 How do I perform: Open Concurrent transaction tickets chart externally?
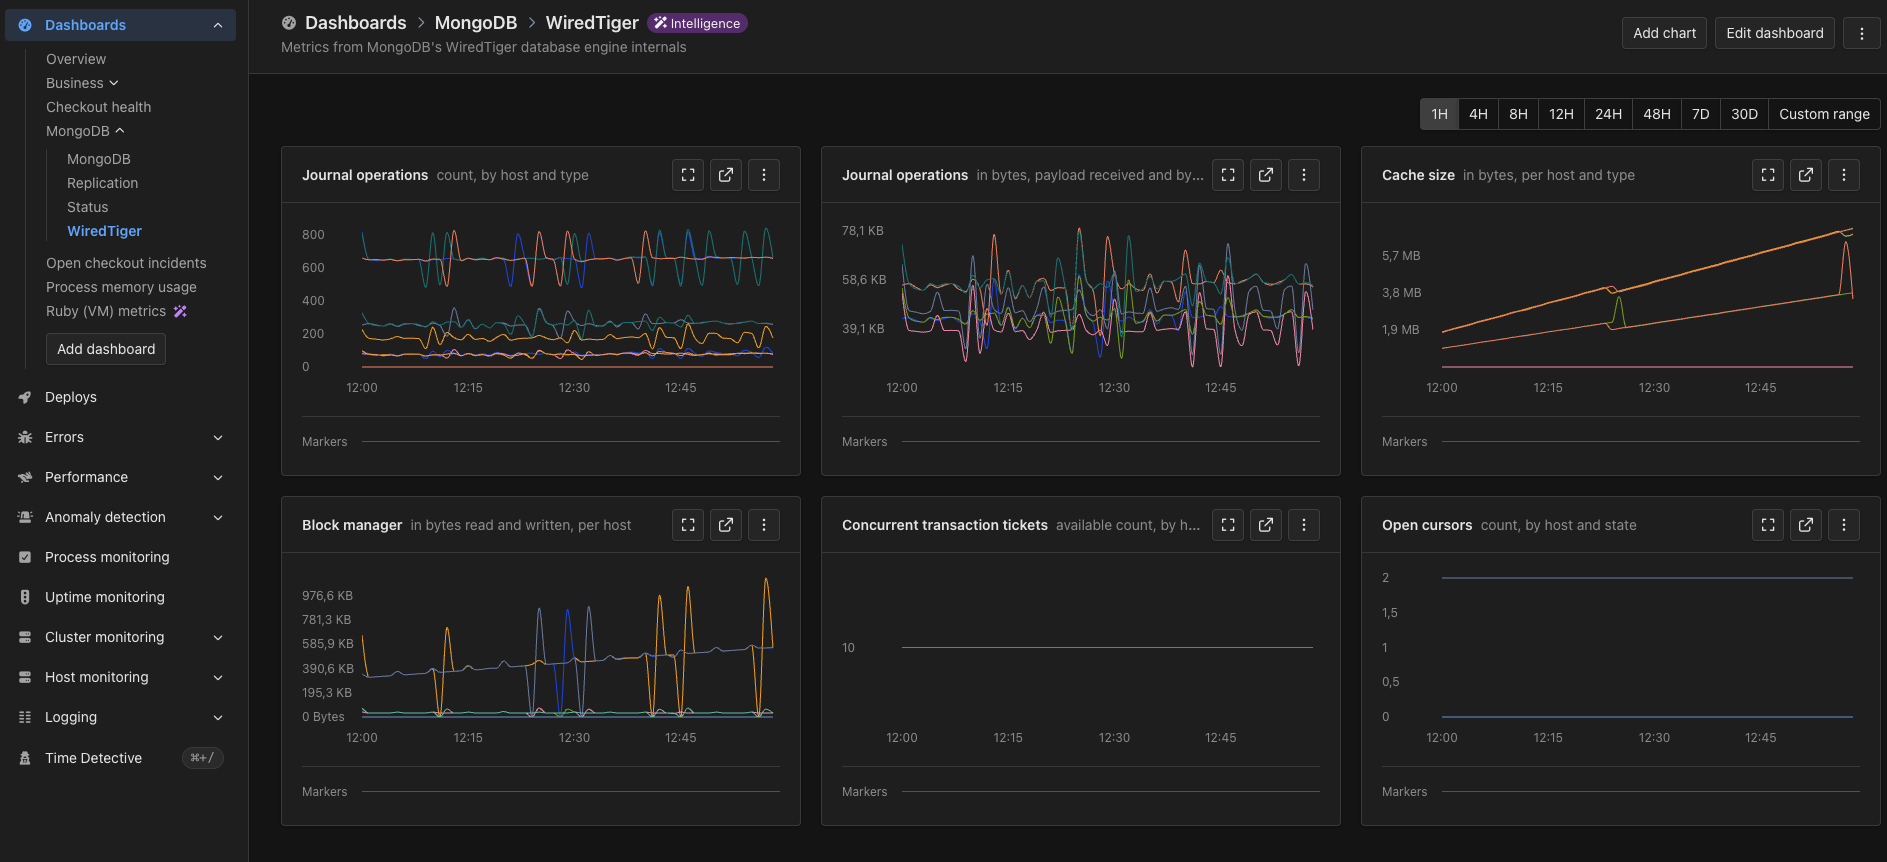point(1266,525)
